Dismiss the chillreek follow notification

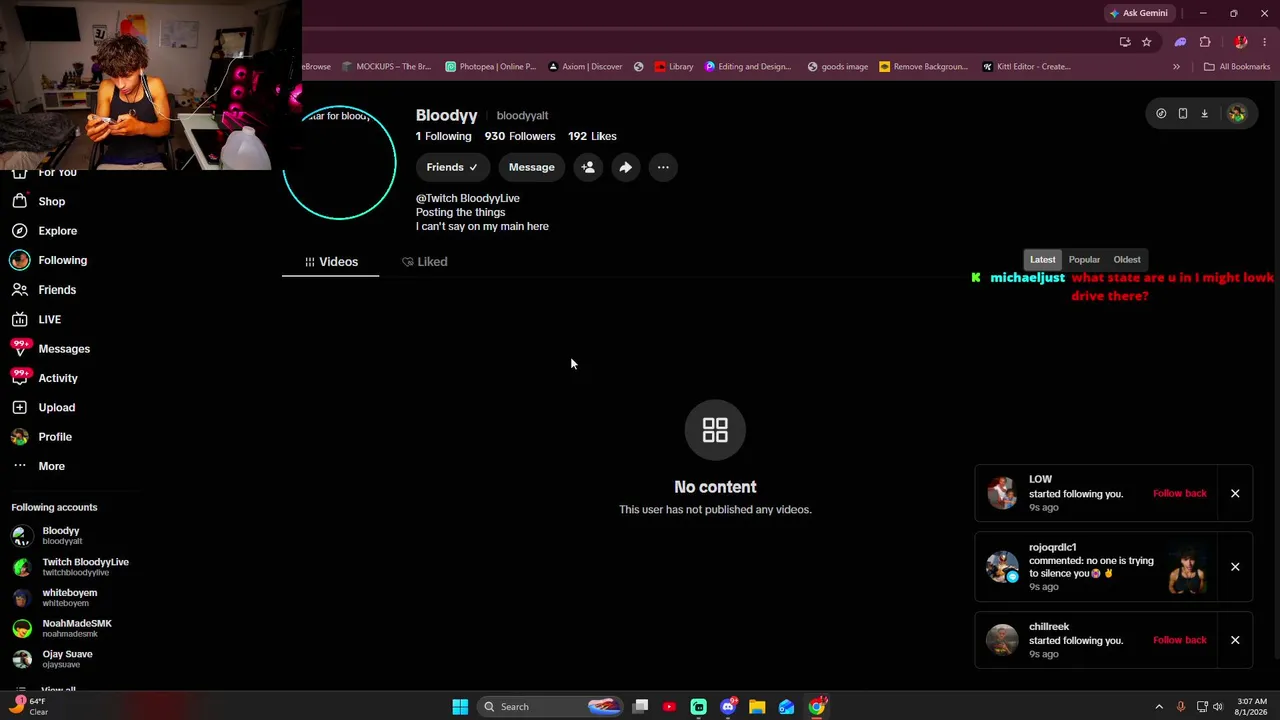point(1235,640)
